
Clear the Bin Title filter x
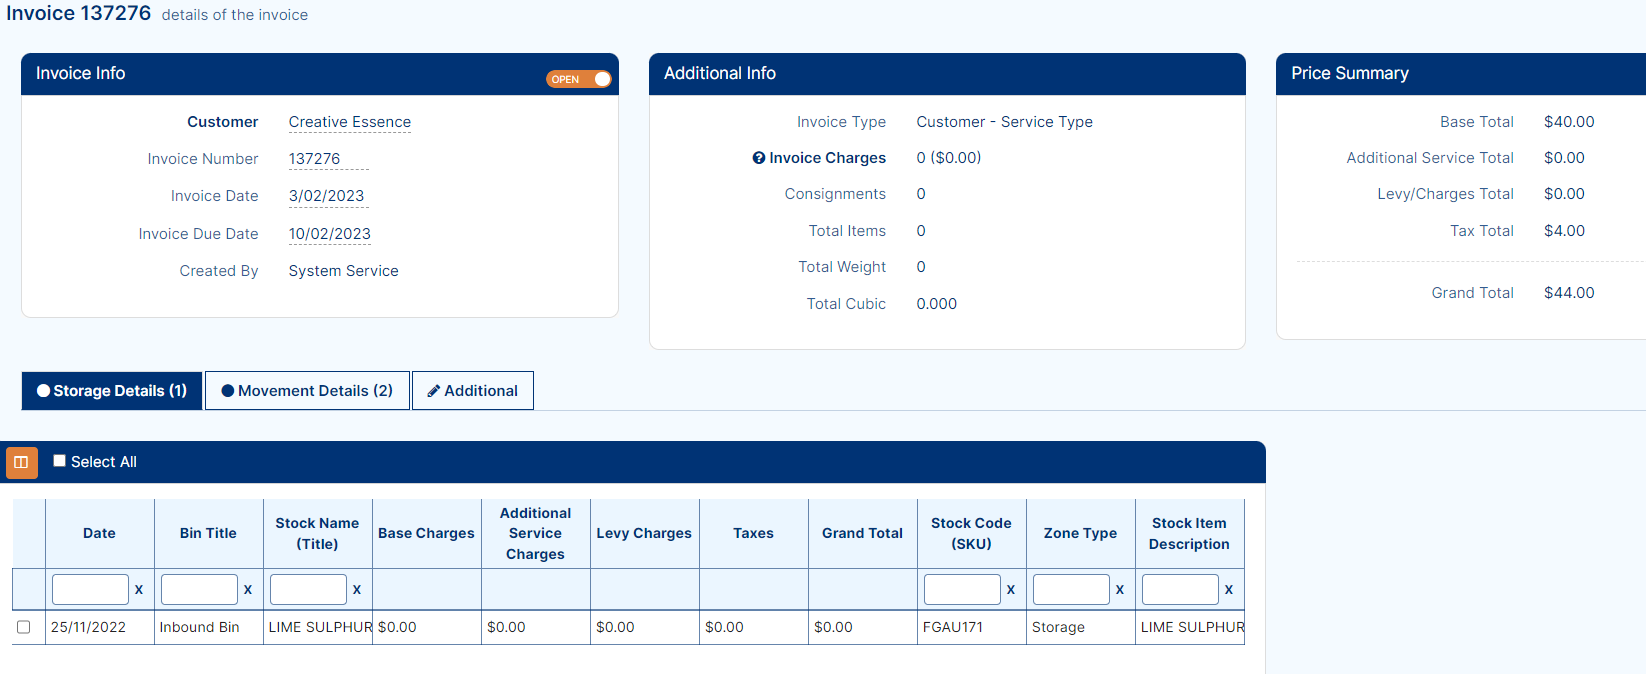248,590
